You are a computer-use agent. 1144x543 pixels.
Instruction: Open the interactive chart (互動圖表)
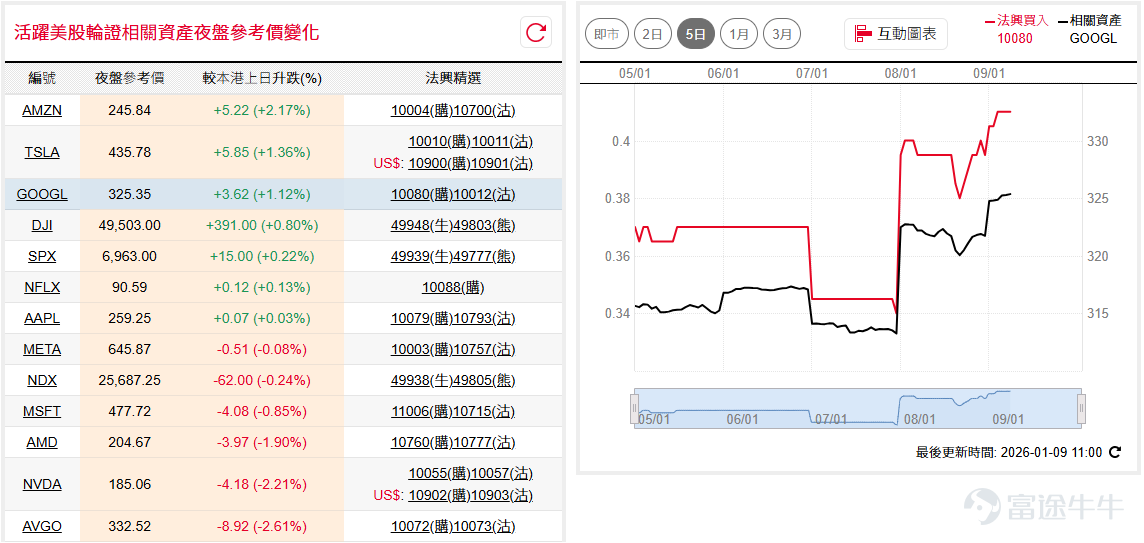point(896,34)
